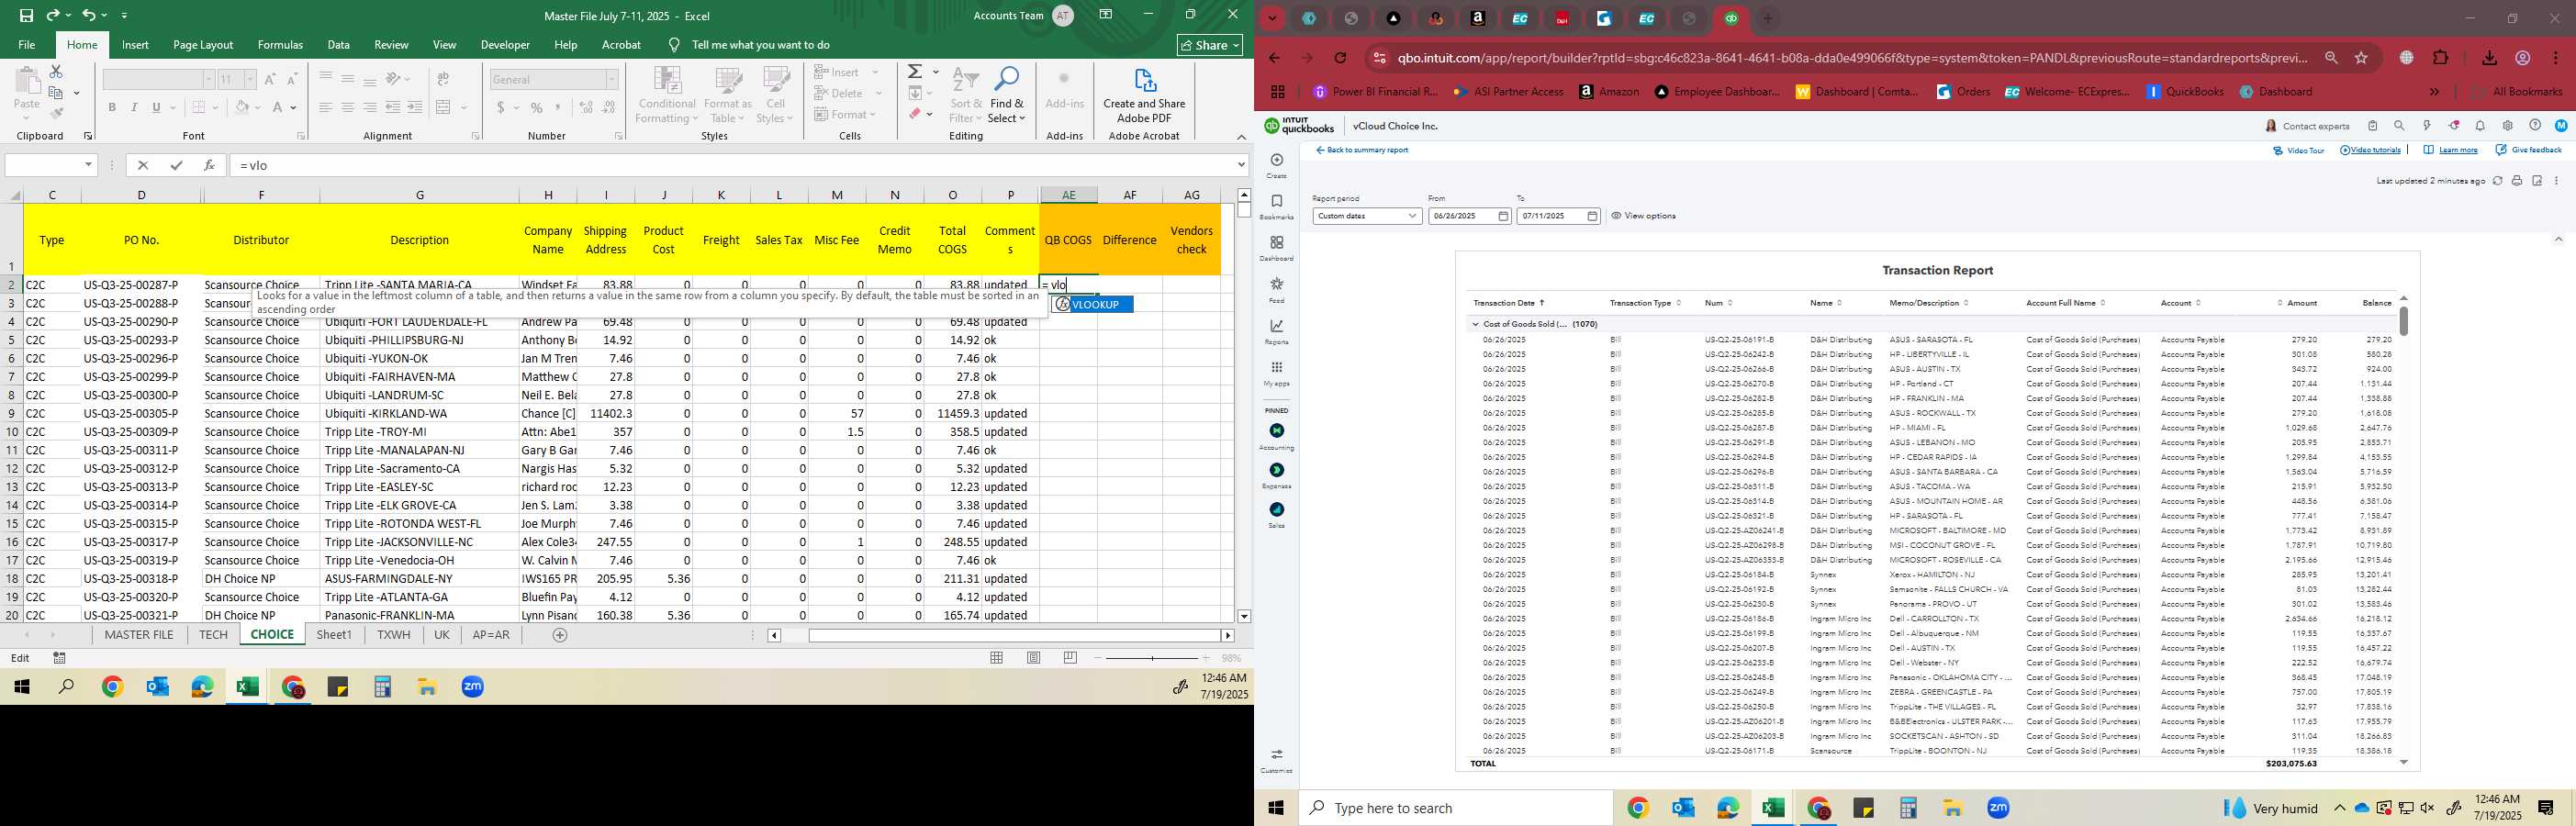This screenshot has height=826, width=2576.
Task: Click the print report icon in QuickBooks
Action: pos(2517,181)
